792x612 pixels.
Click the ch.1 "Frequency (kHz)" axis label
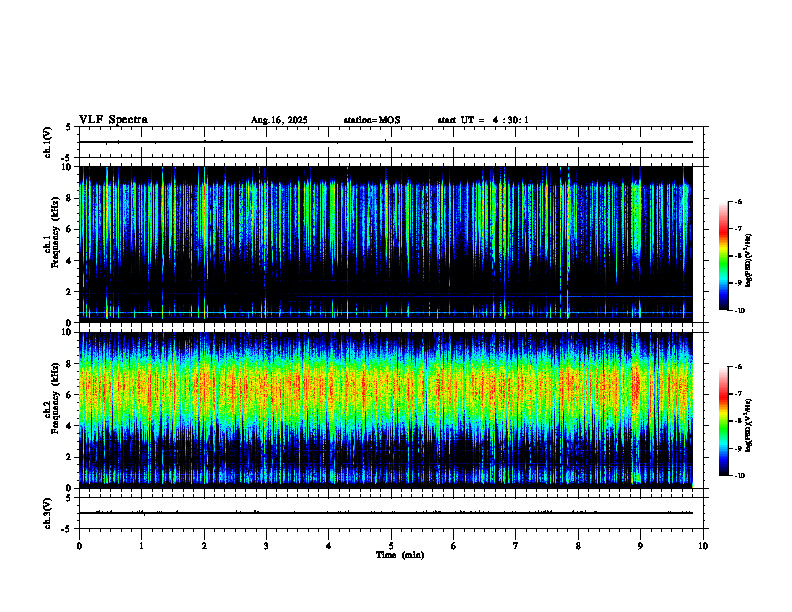click(x=55, y=232)
